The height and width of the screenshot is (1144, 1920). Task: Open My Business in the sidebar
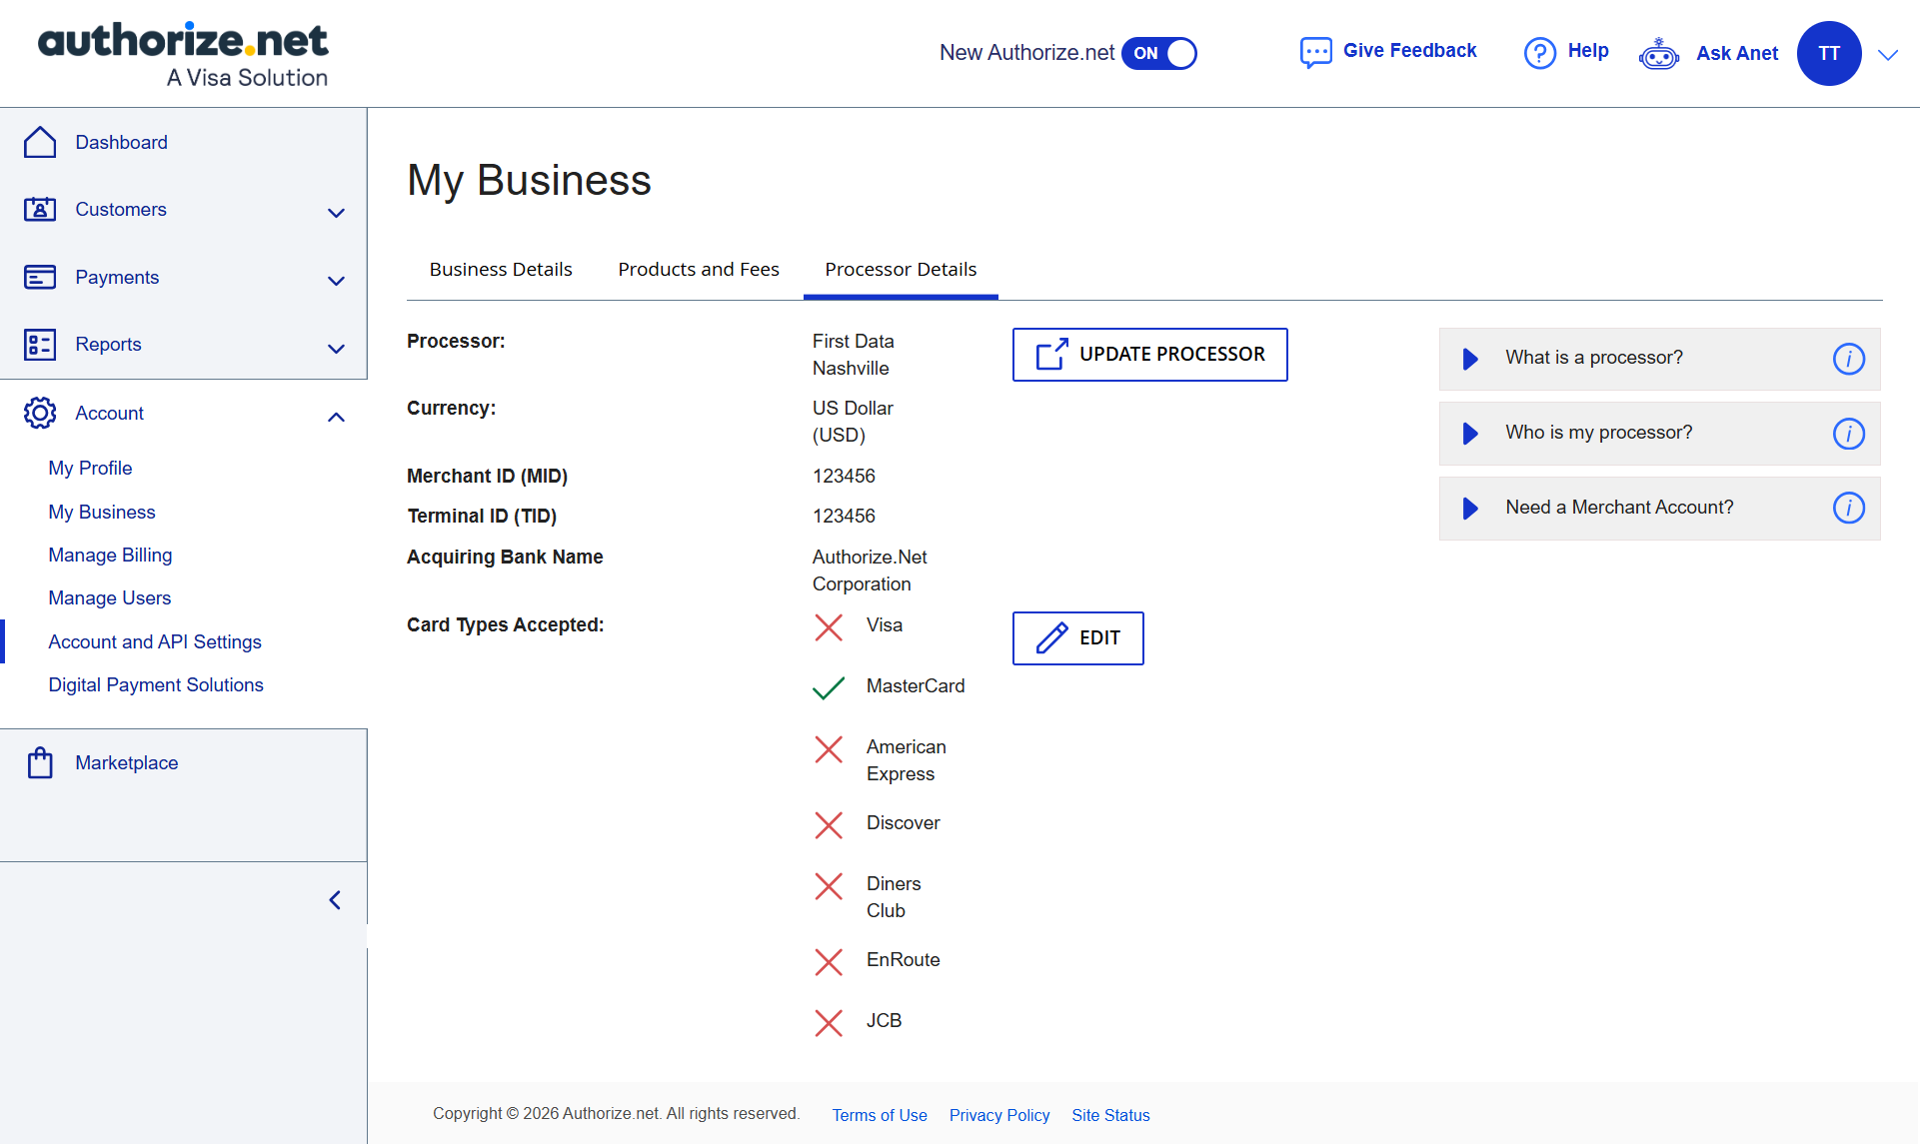point(102,512)
